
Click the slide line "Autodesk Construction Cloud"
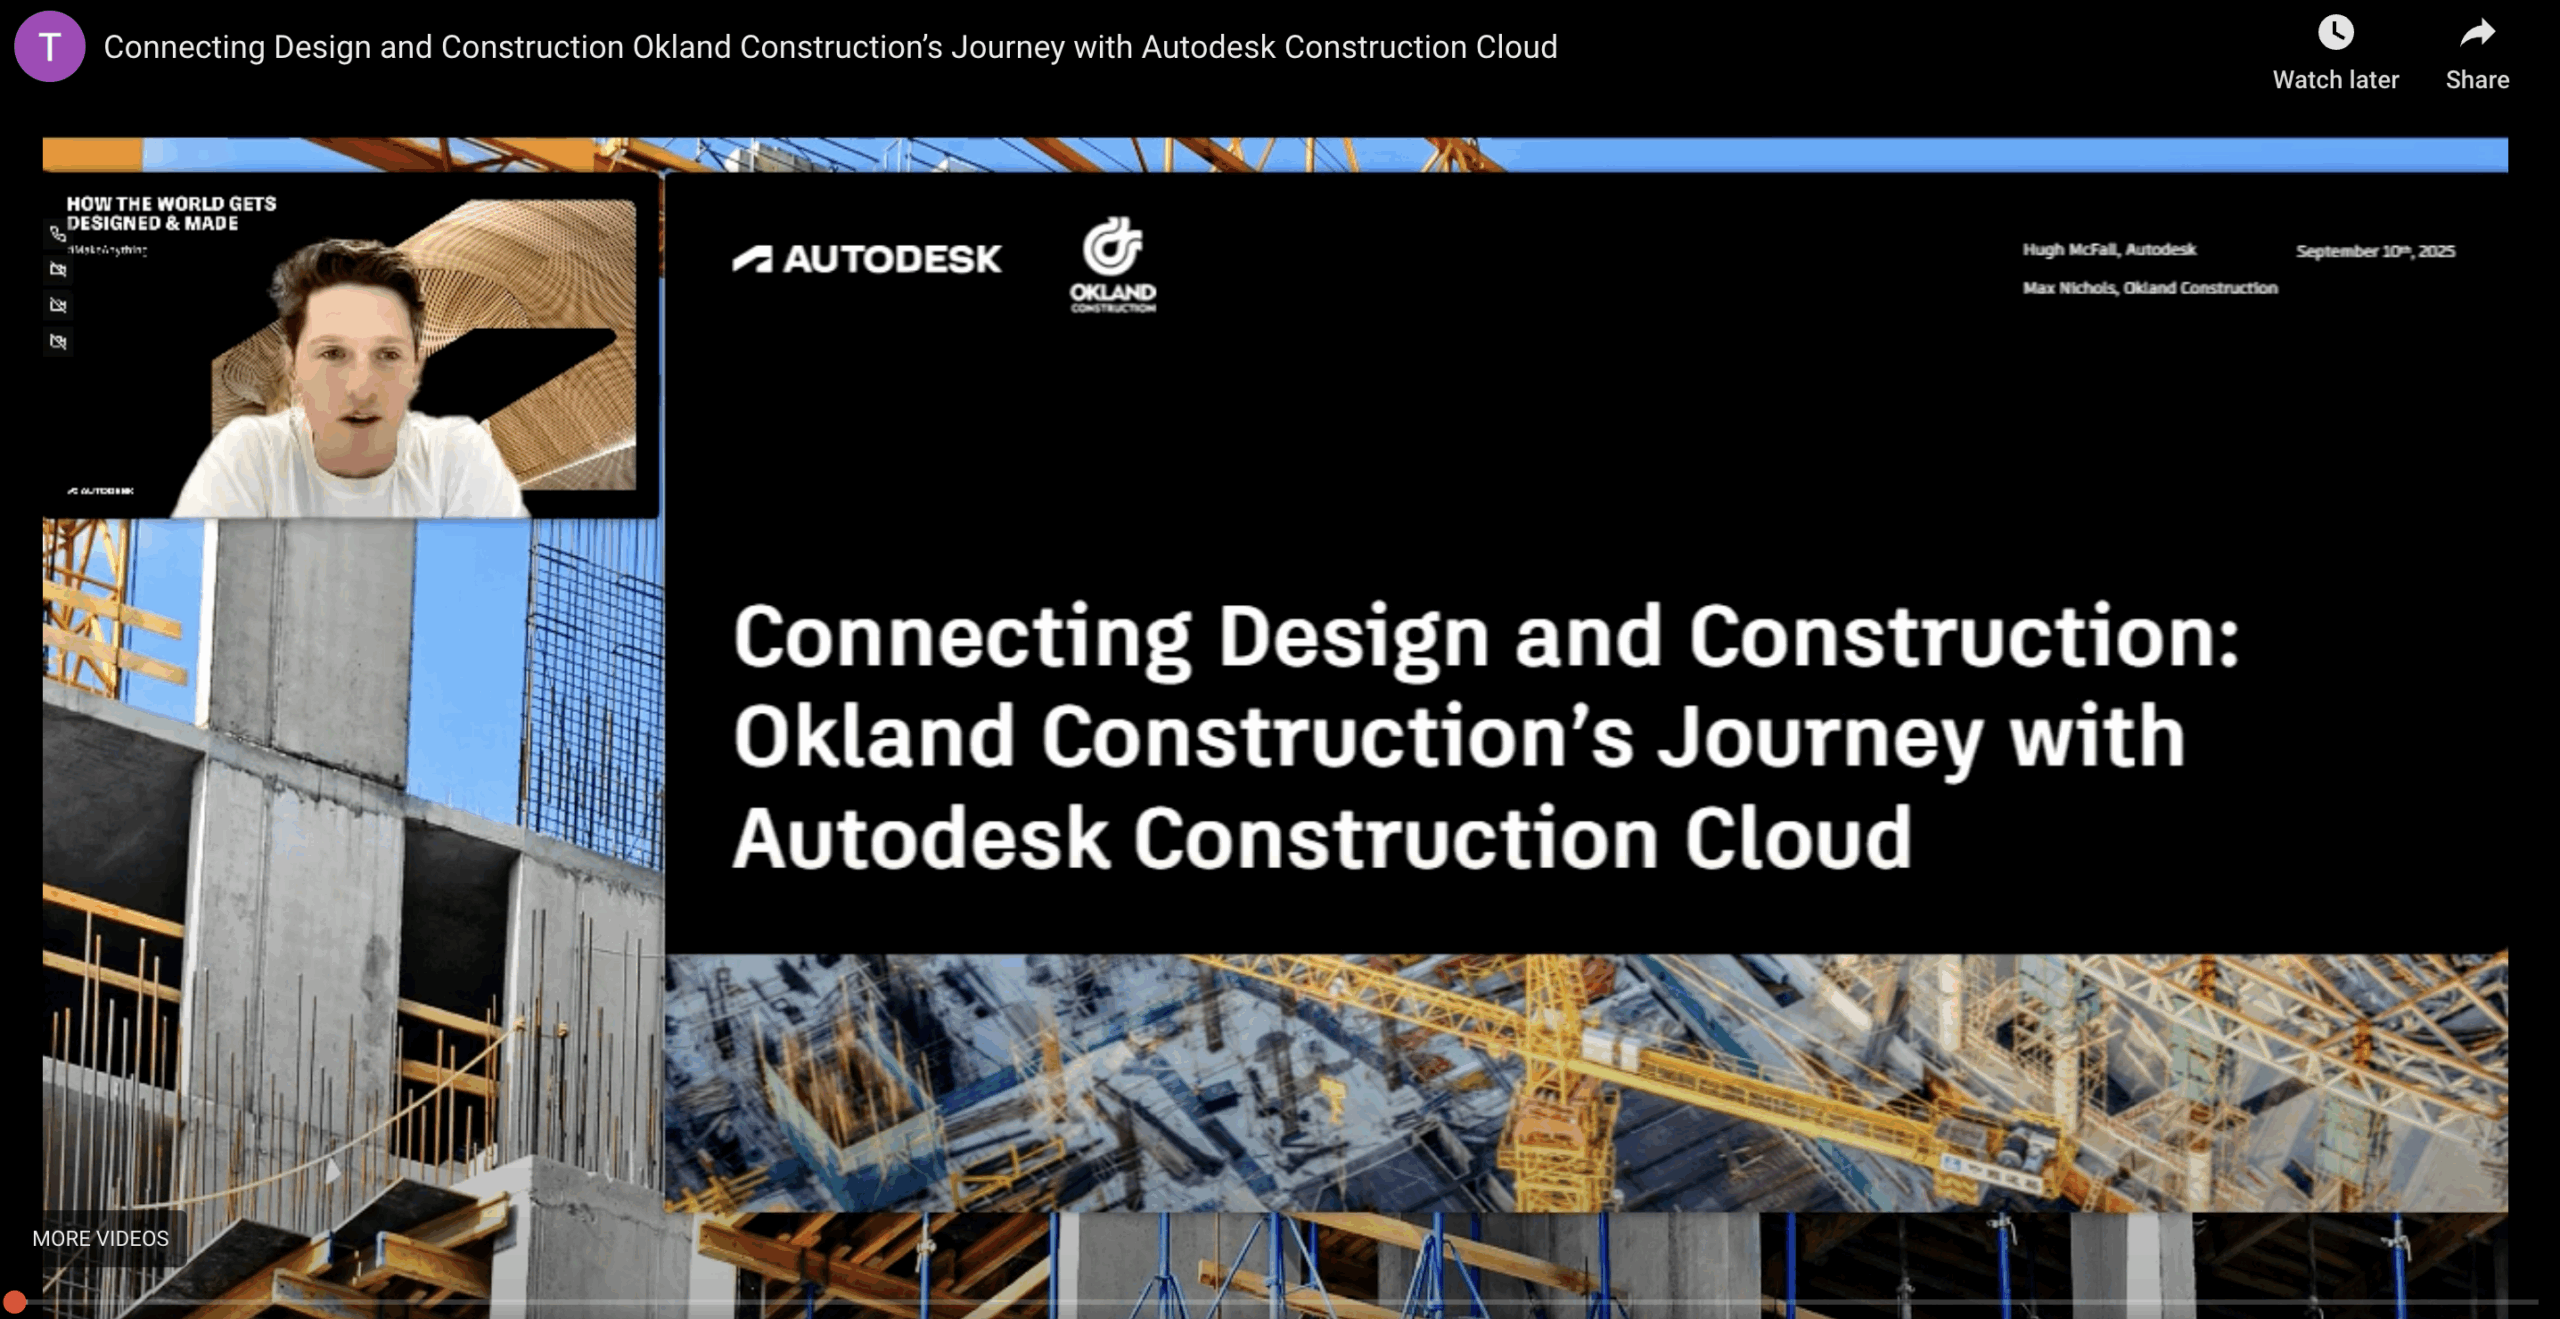[x=1322, y=838]
